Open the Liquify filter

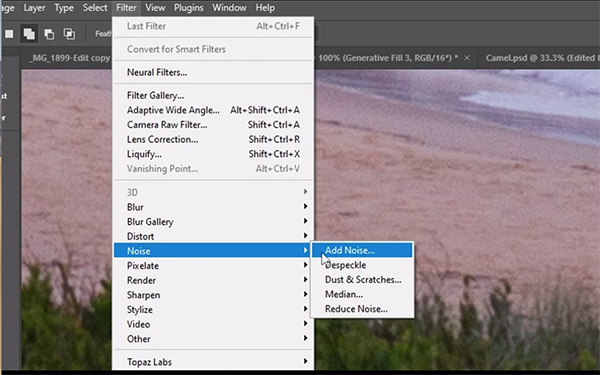click(213, 154)
